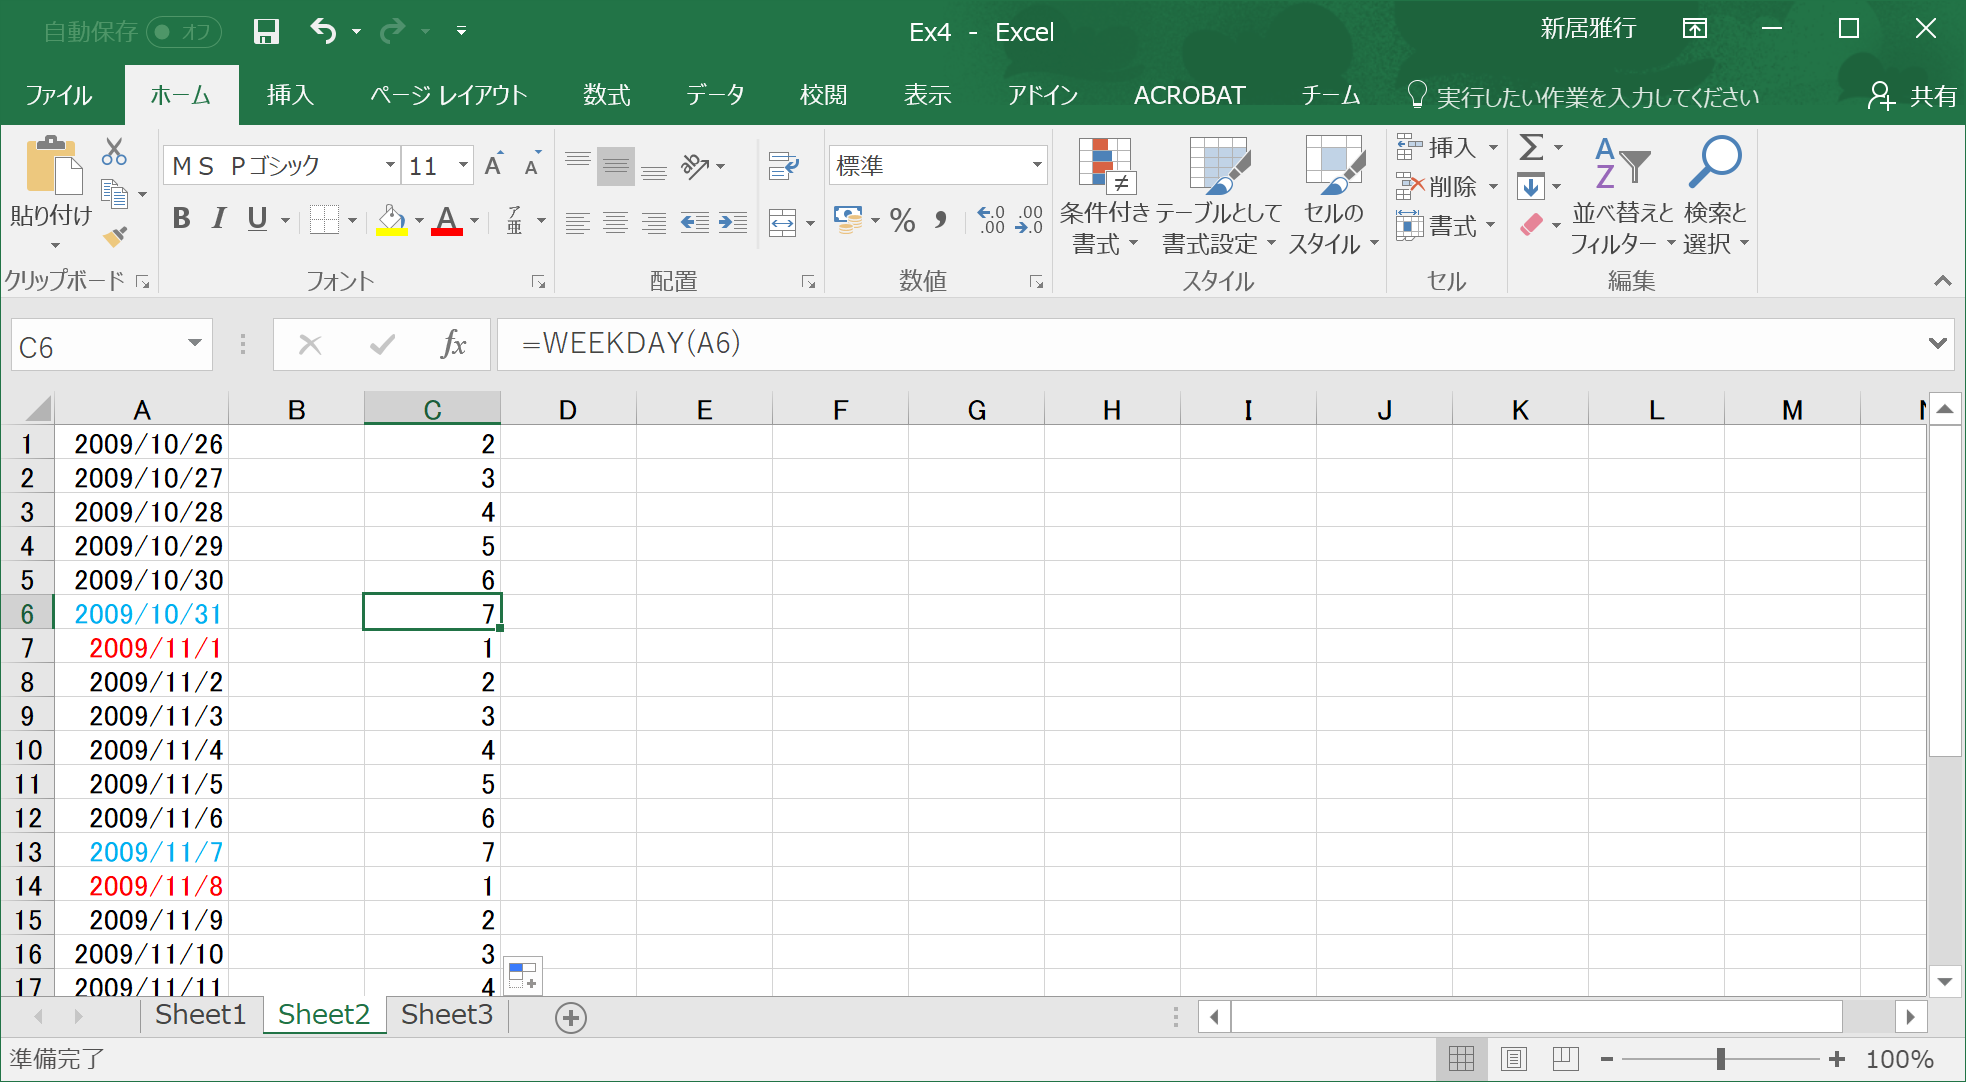The image size is (1966, 1082).
Task: Click the percent style icon
Action: pos(902,221)
